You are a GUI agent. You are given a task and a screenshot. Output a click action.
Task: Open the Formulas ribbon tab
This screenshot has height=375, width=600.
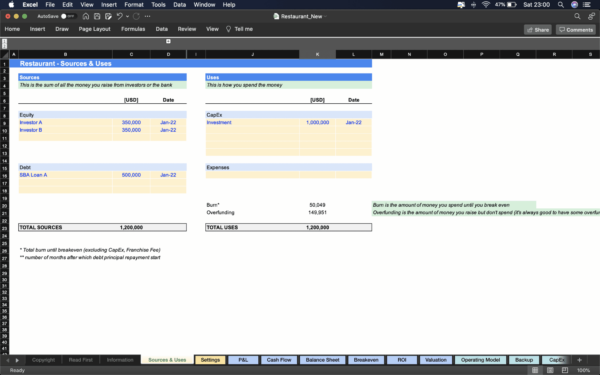133,29
